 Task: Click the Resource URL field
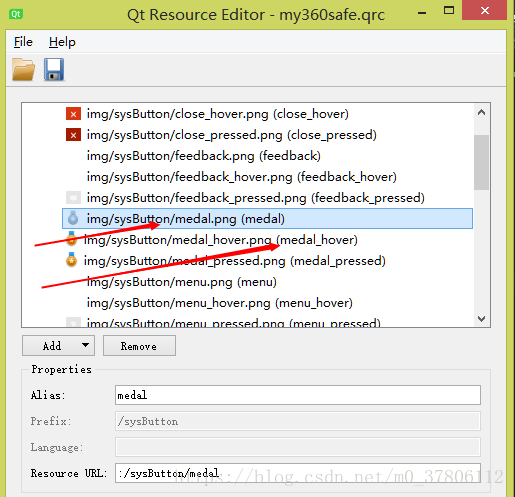tap(298, 473)
